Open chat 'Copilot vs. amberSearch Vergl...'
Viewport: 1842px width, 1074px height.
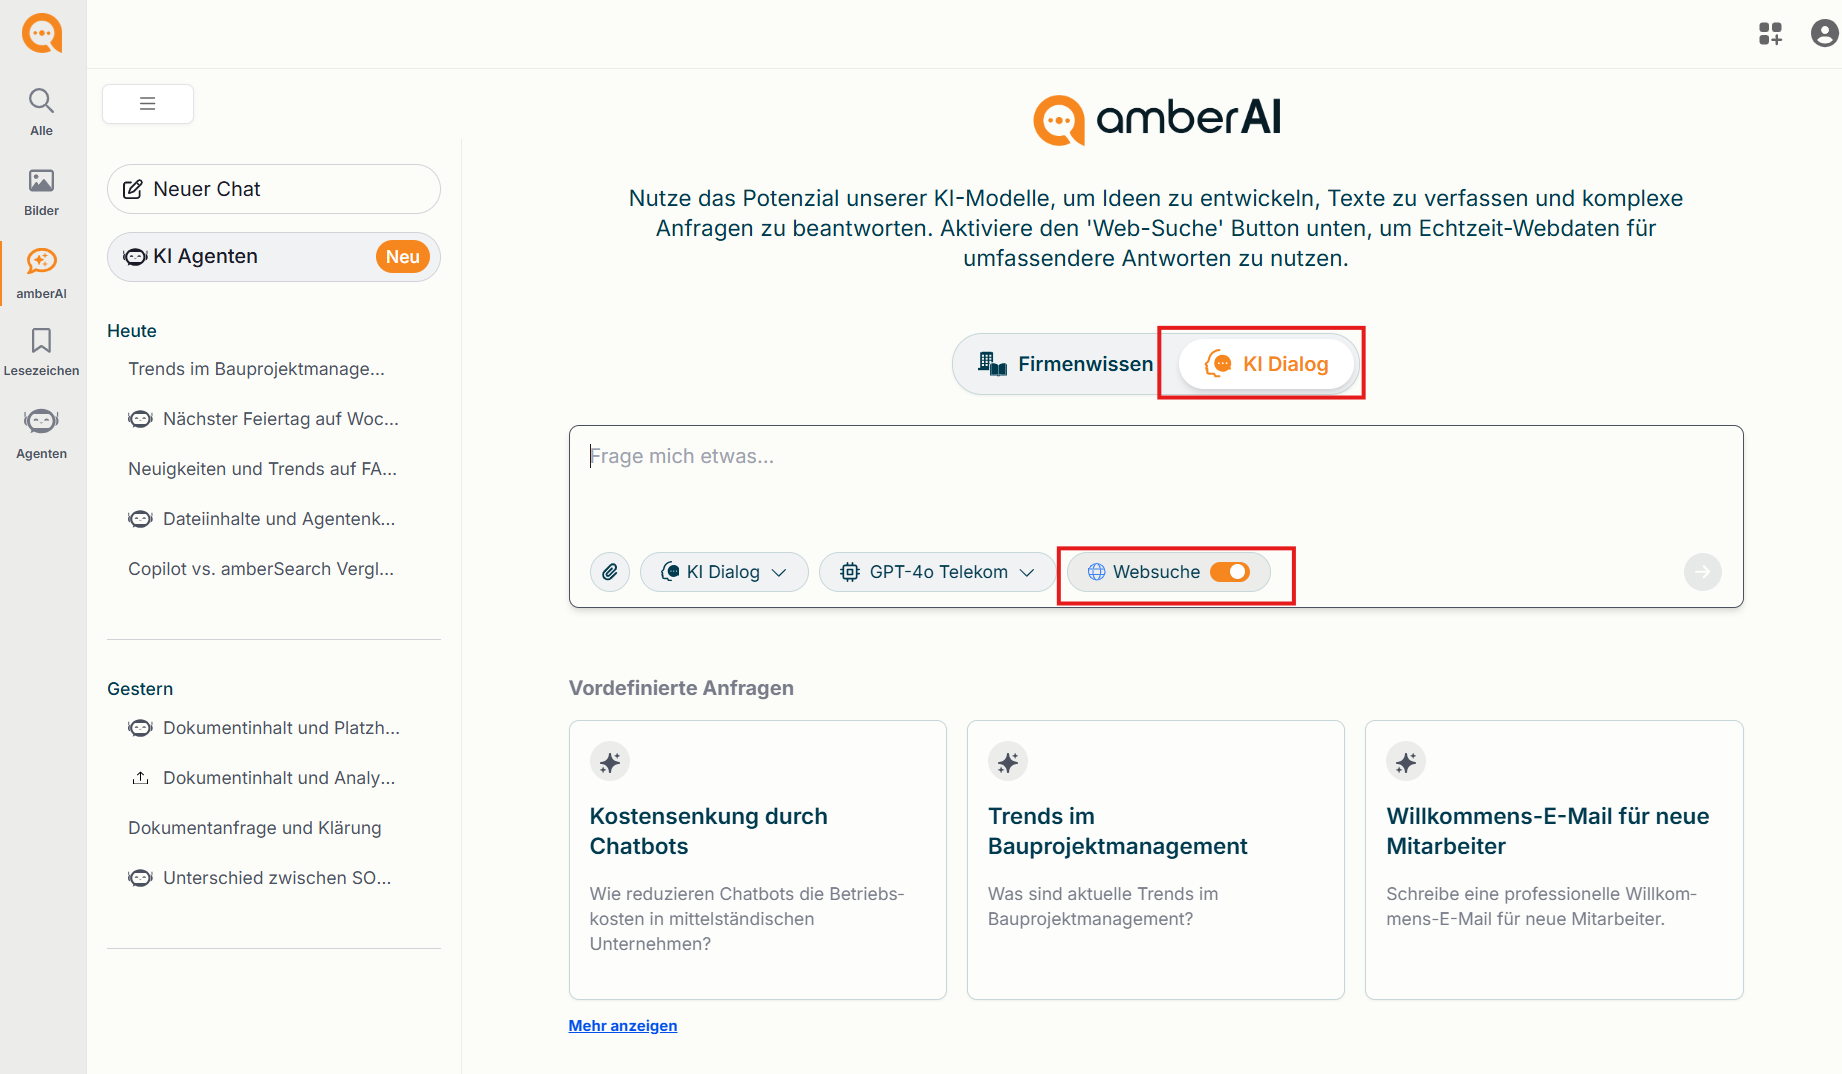pos(261,569)
